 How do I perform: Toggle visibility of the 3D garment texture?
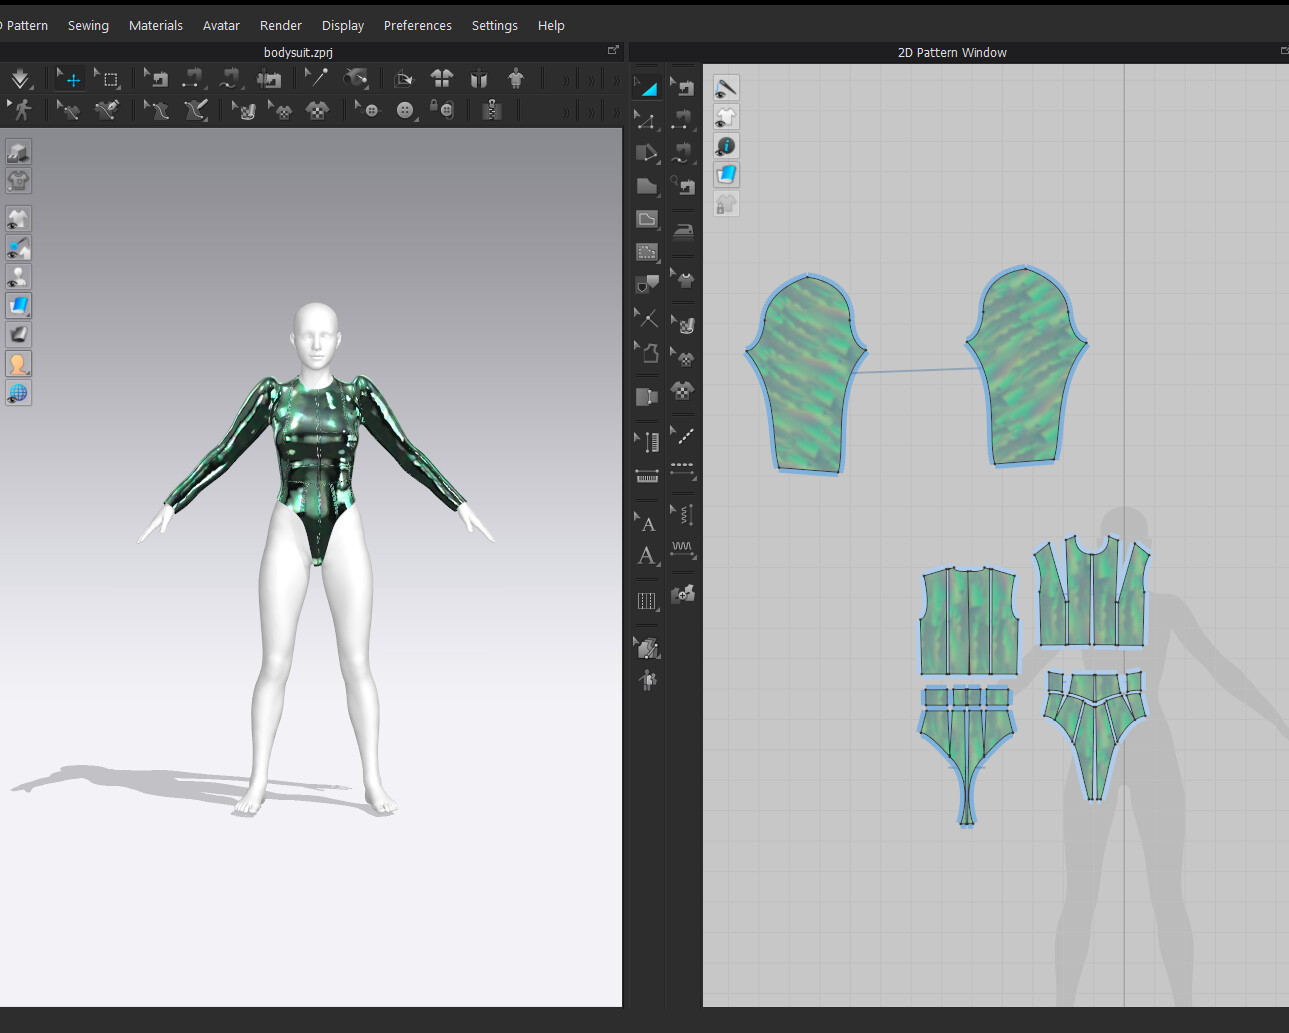[x=18, y=306]
